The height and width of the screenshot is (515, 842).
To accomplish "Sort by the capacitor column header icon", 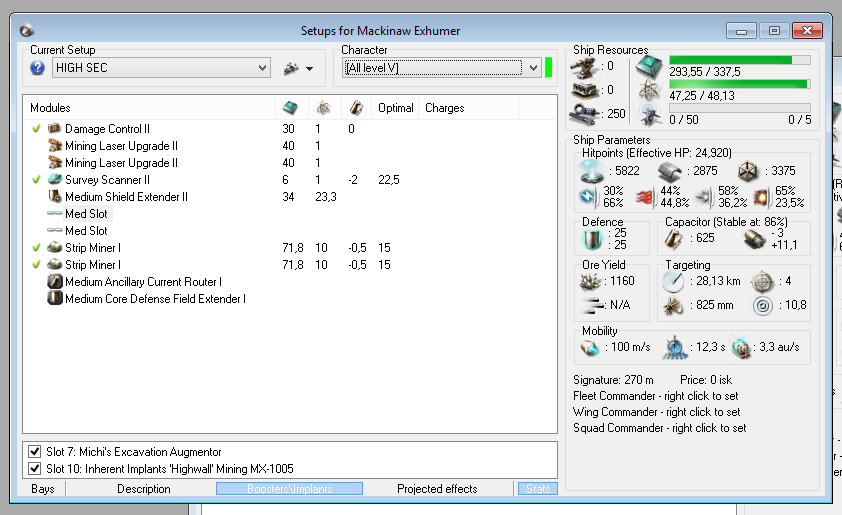I will coord(356,108).
